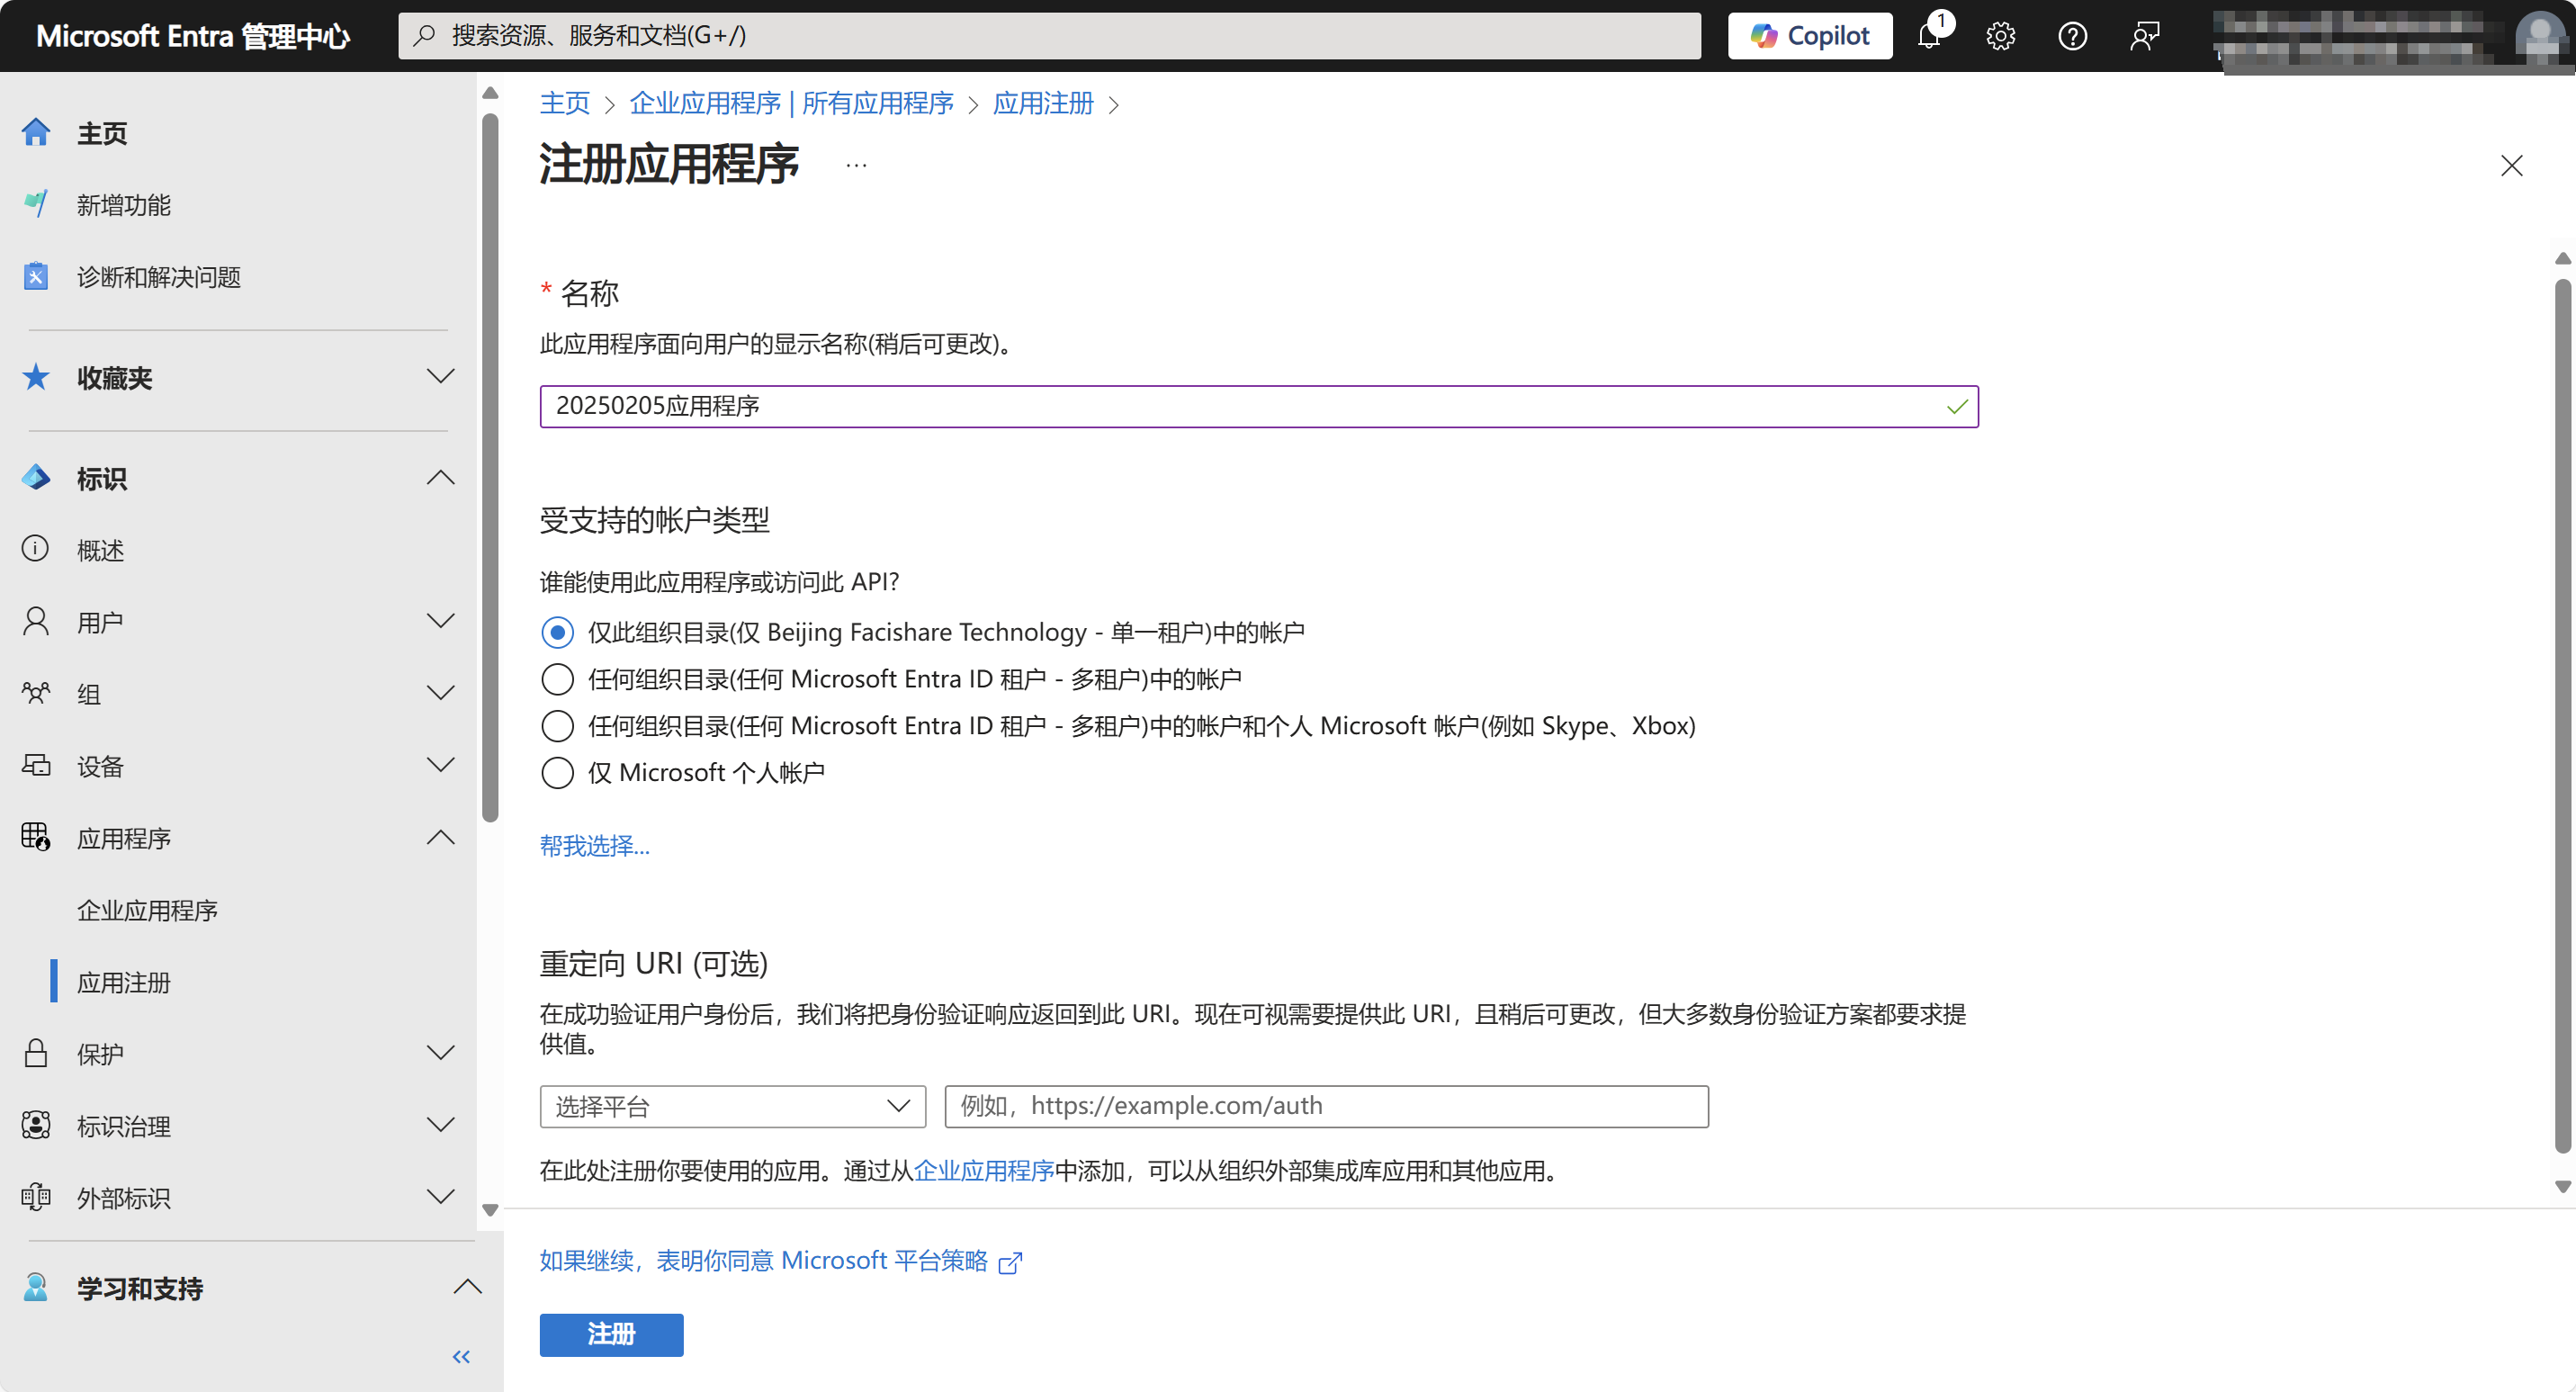Open 新增功能 in sidebar
Screen dimensions: 2576x1392
point(124,204)
